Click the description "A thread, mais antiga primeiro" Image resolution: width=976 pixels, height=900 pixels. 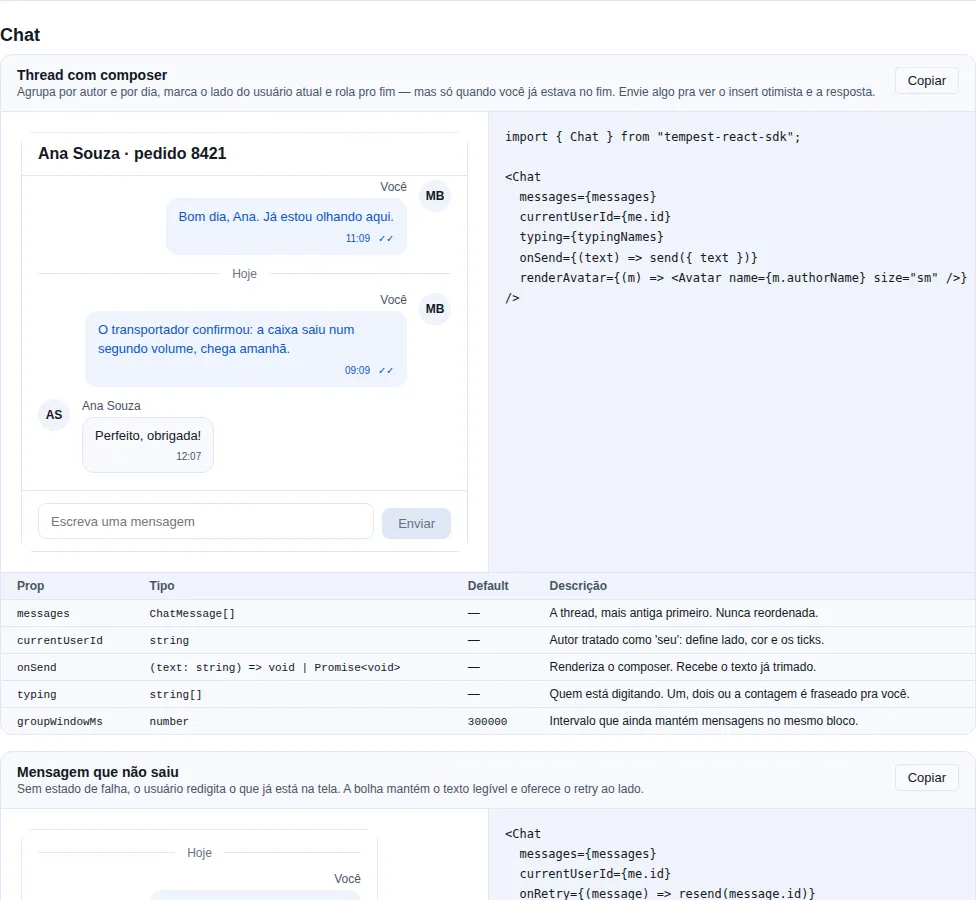[x=683, y=613]
